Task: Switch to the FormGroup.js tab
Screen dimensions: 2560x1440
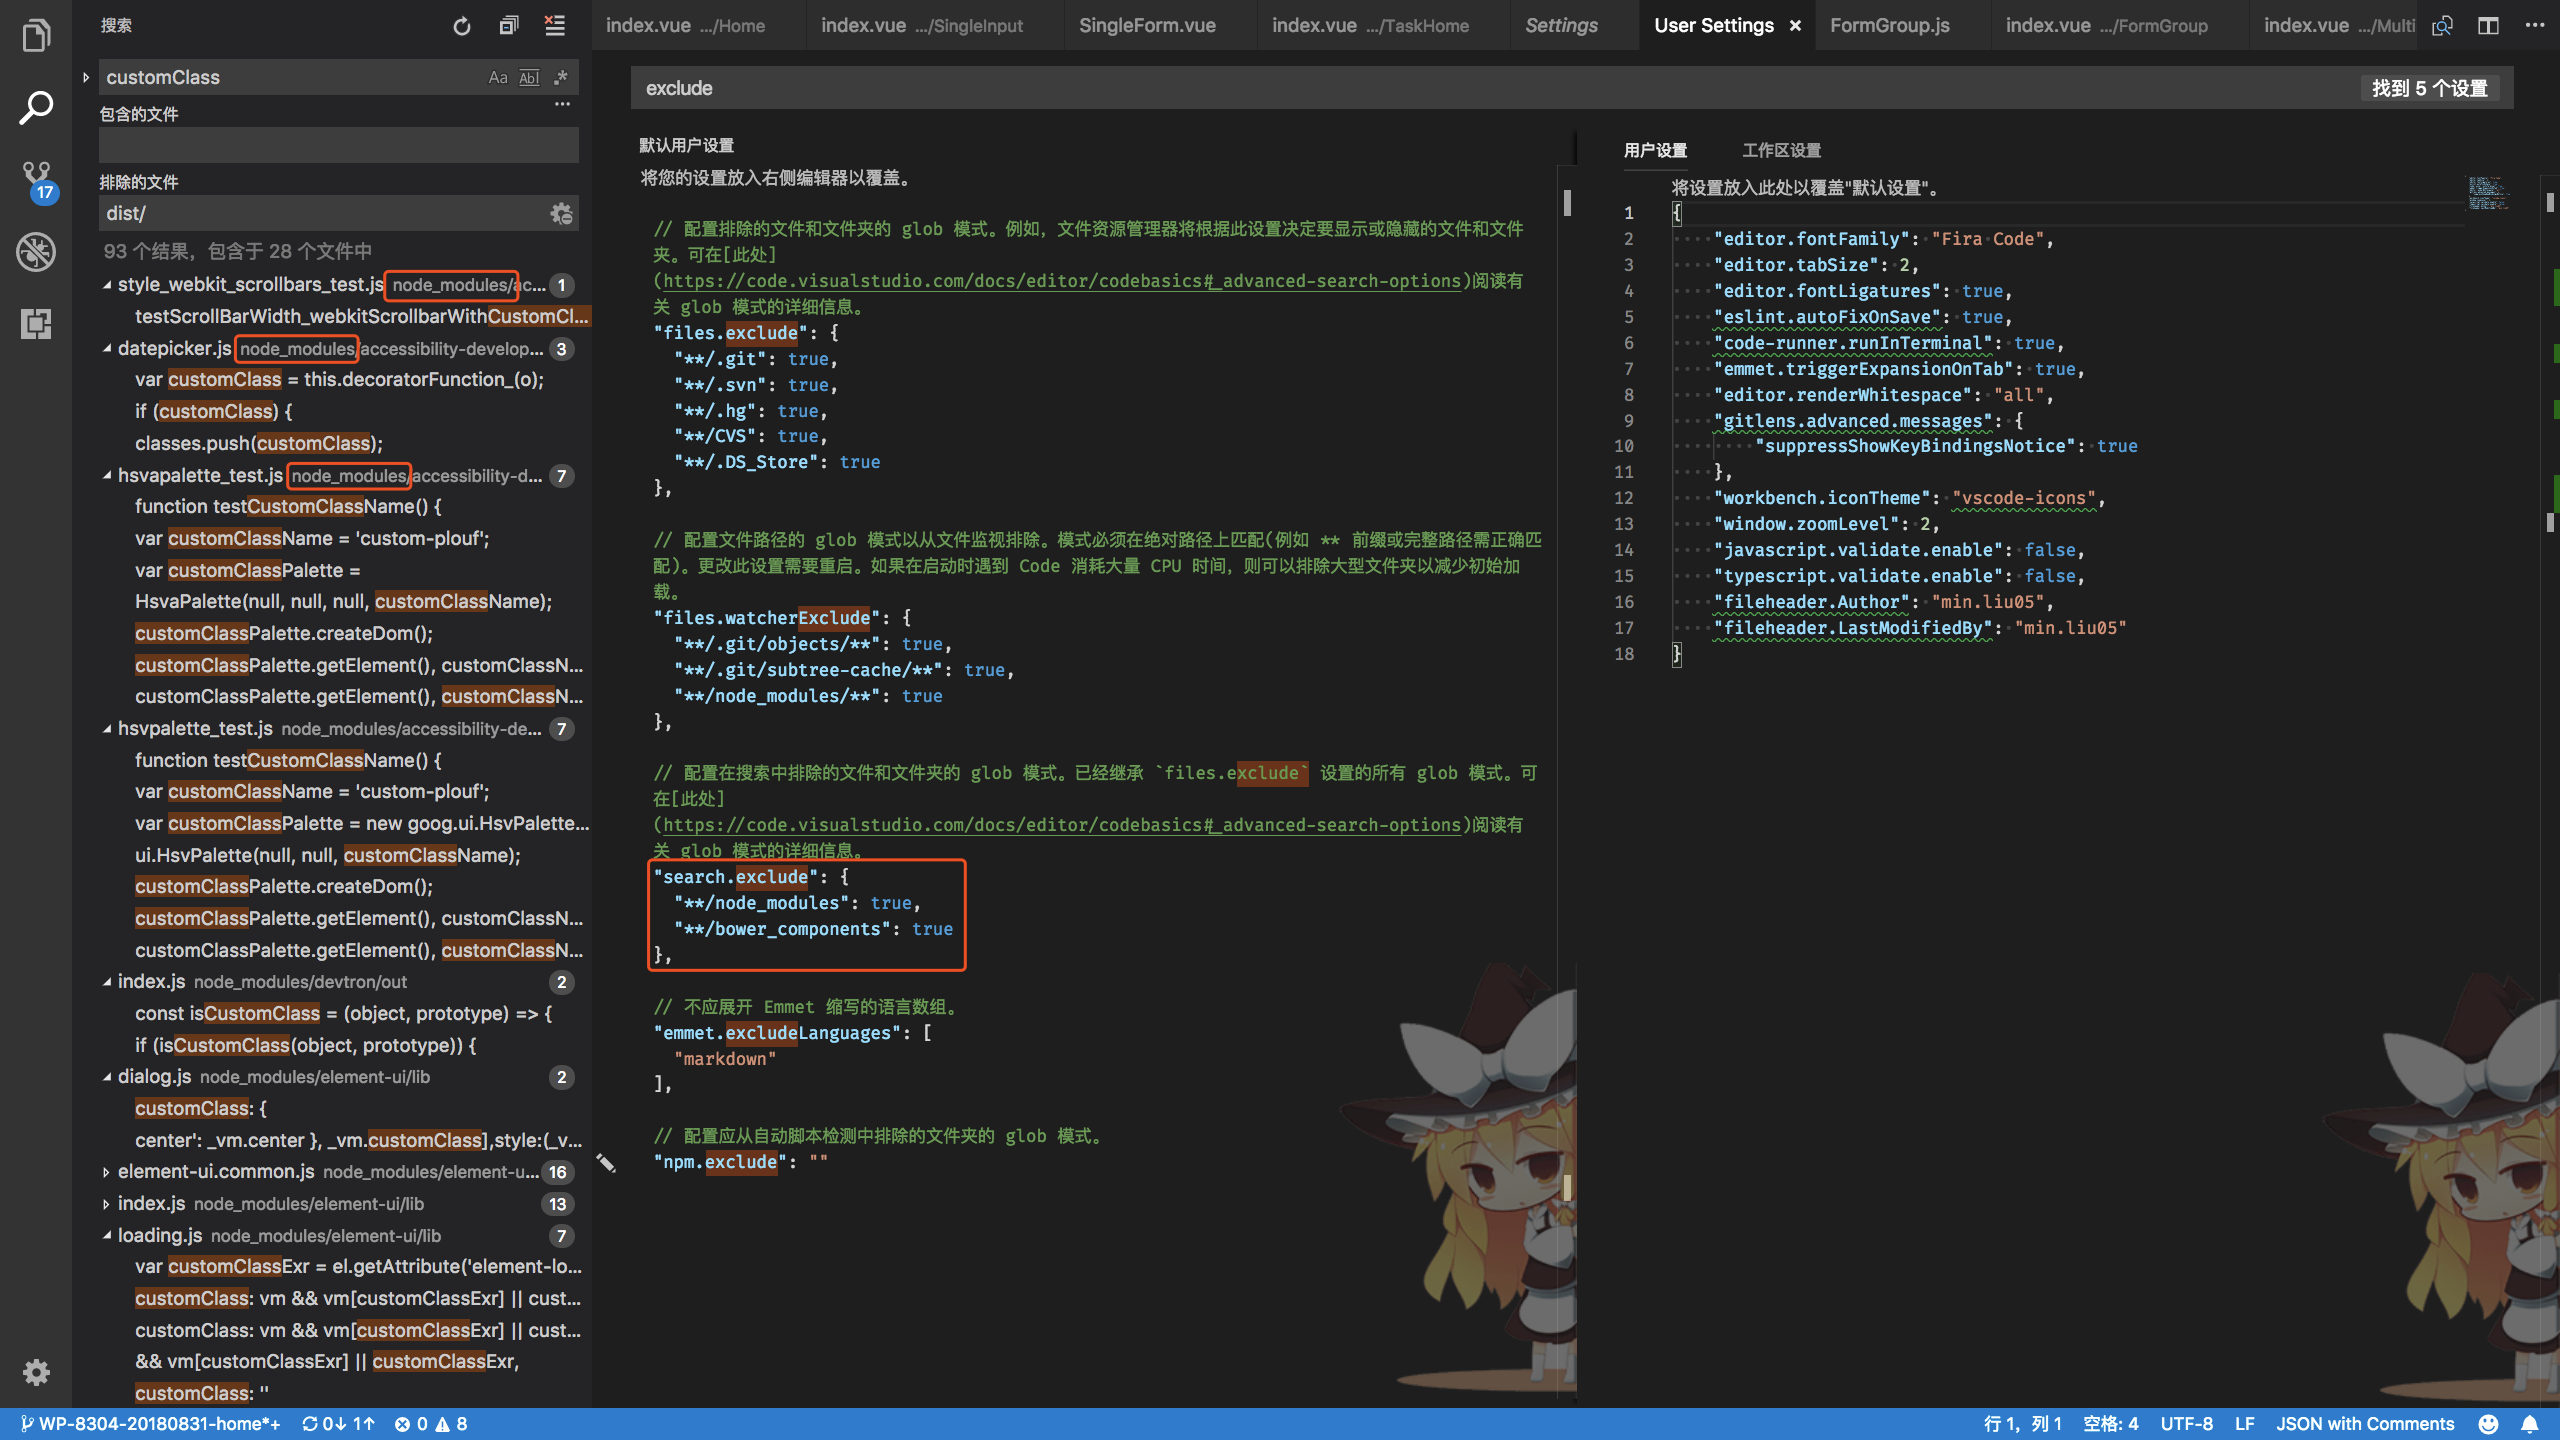Action: point(1889,26)
